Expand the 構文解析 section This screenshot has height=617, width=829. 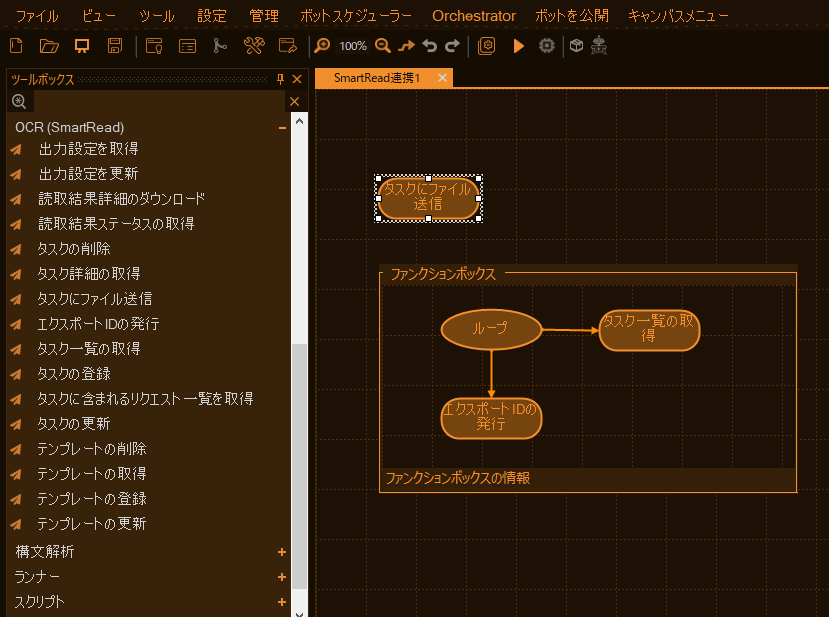click(x=282, y=551)
